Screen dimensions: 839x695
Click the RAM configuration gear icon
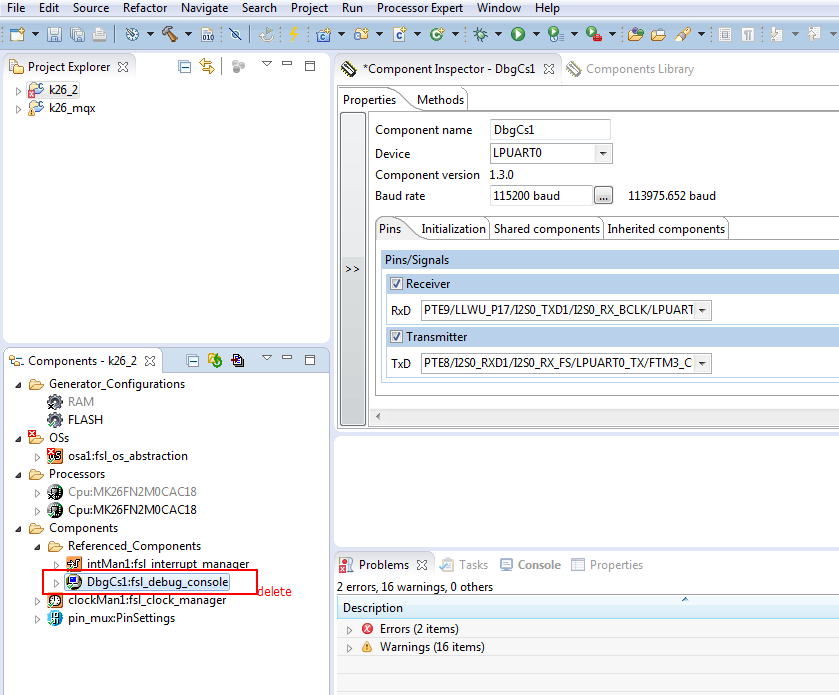tap(55, 402)
